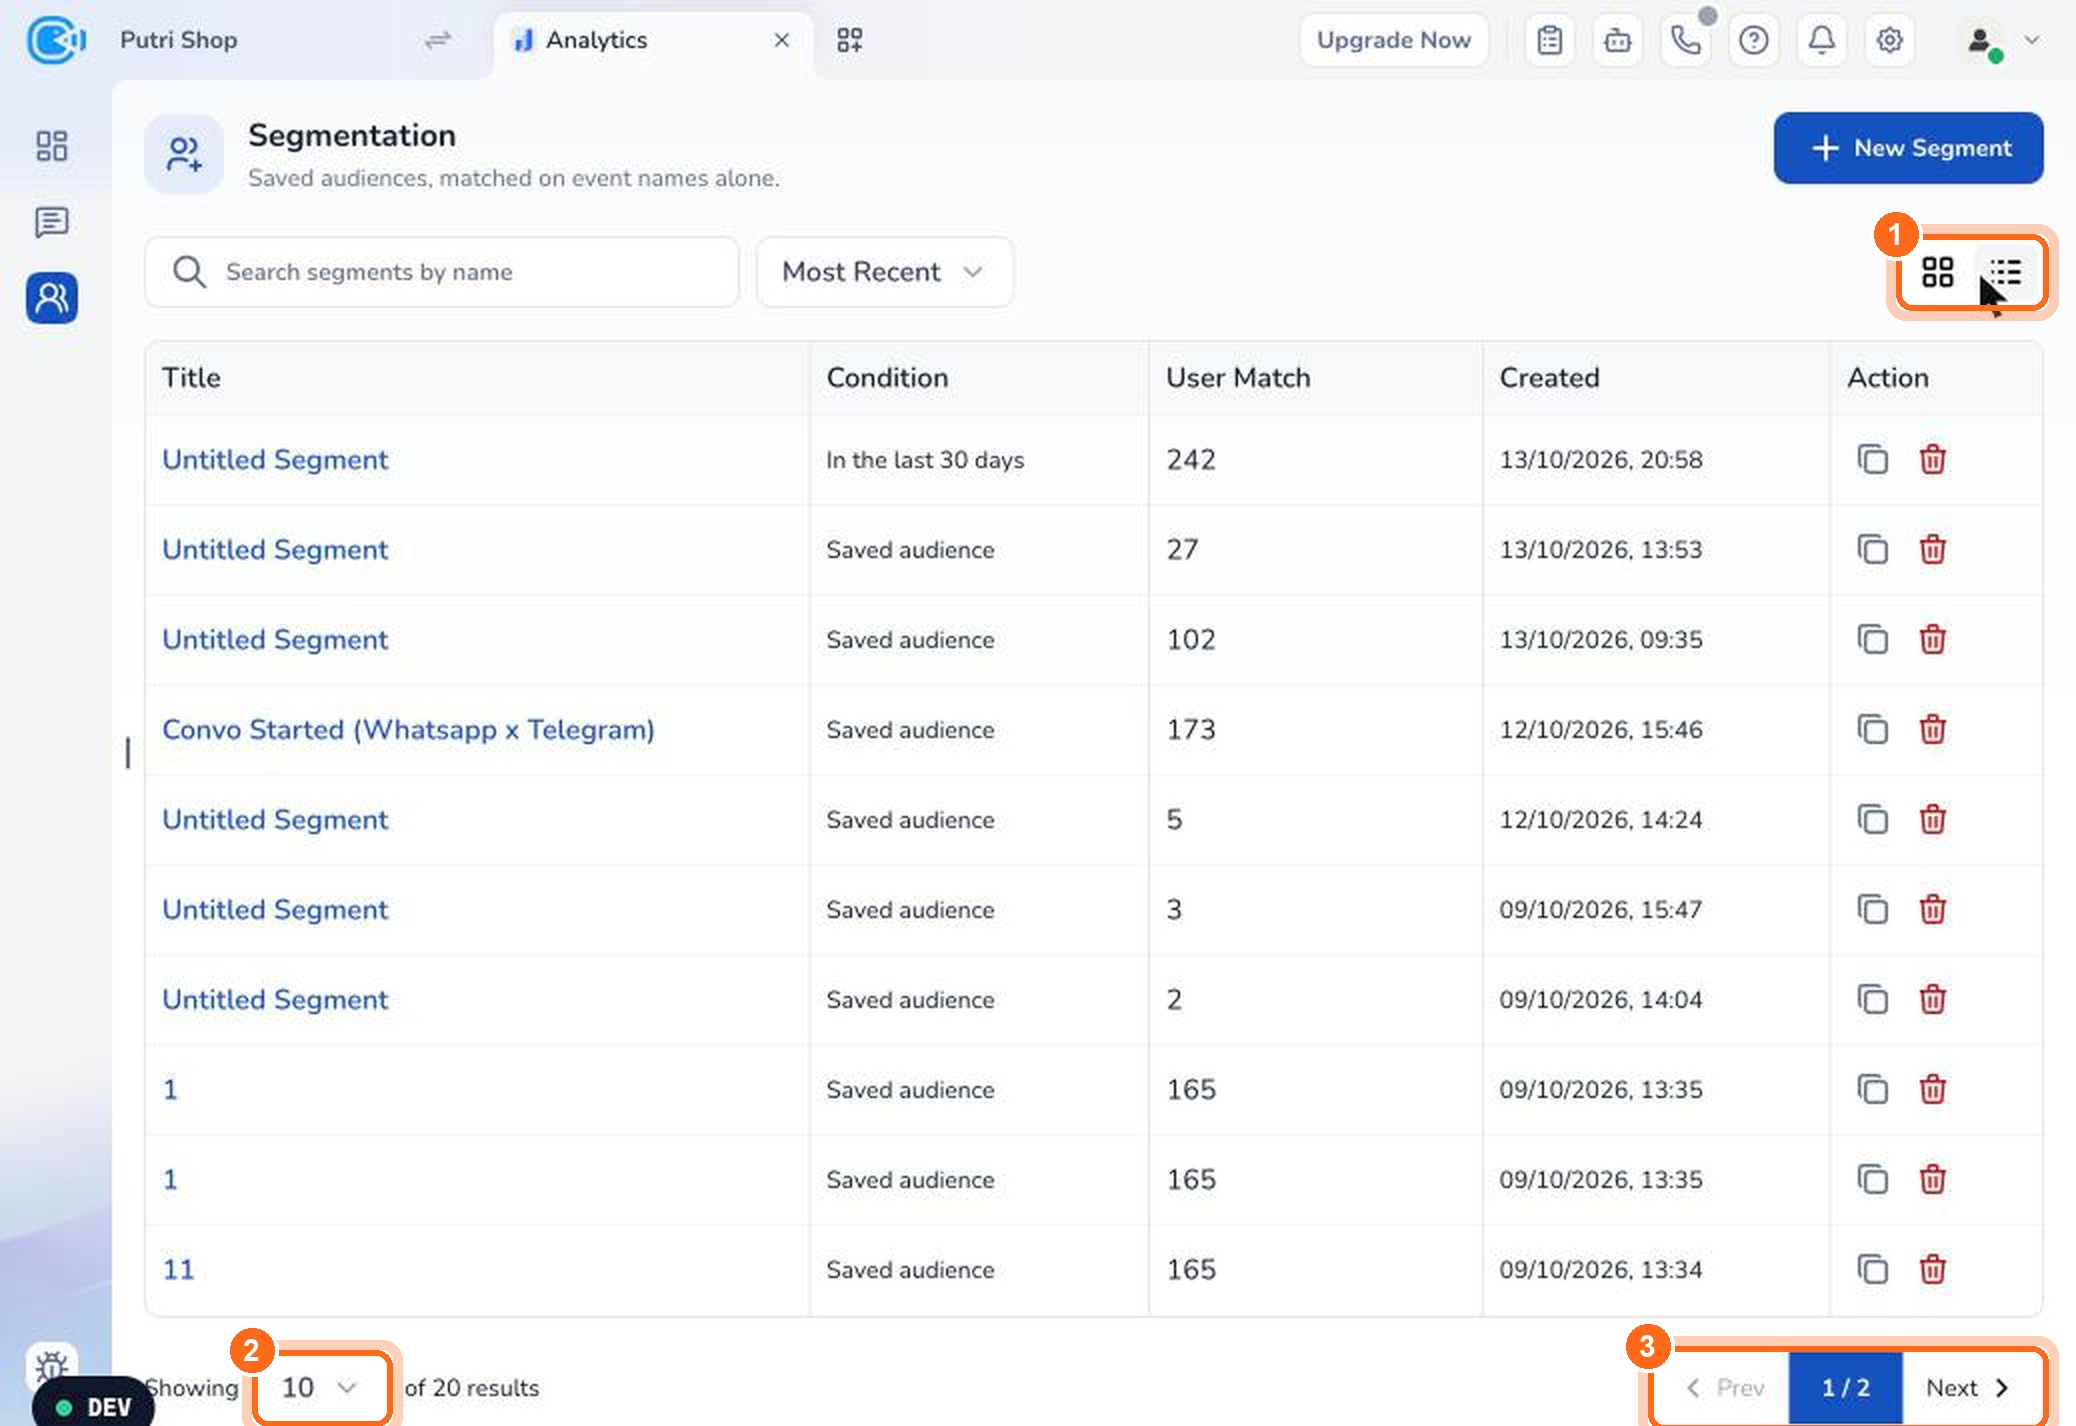The height and width of the screenshot is (1426, 2076).
Task: Open the contacts sidebar icon
Action: (52, 298)
